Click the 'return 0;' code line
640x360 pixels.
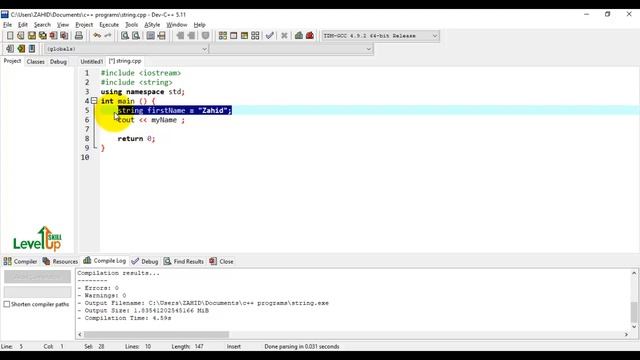136,139
